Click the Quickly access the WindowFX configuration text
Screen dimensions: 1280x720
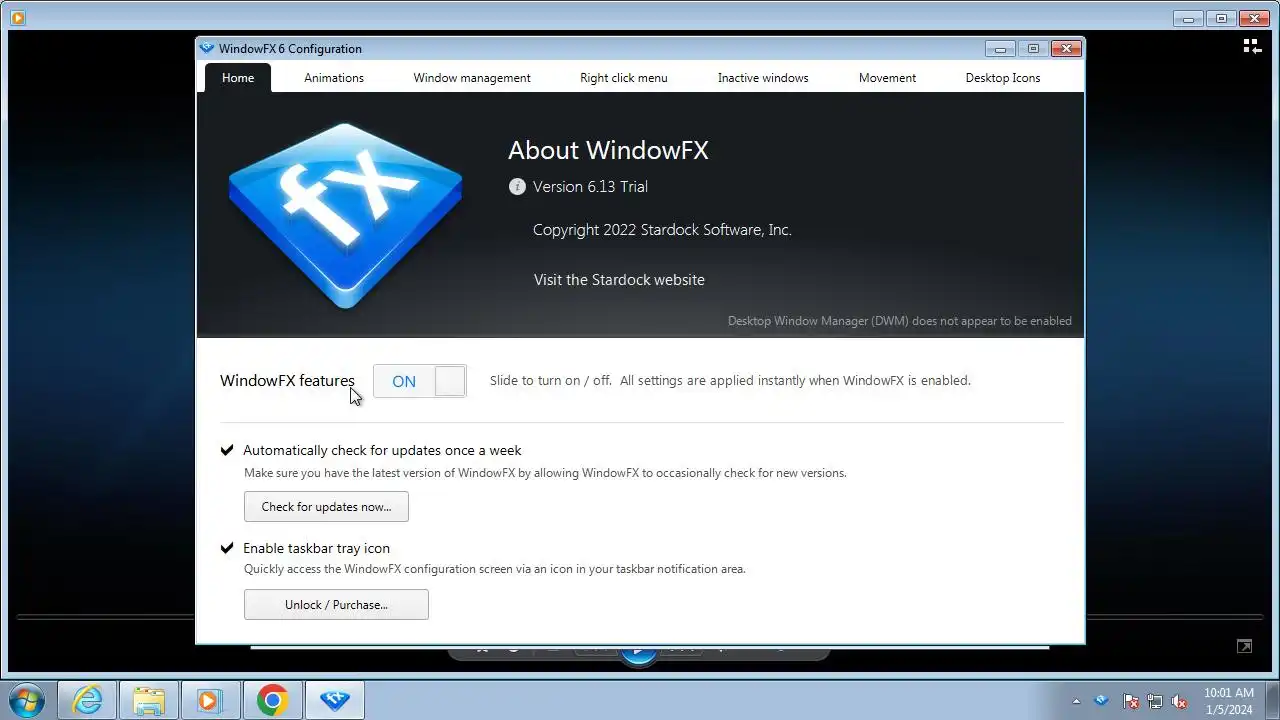click(495, 570)
